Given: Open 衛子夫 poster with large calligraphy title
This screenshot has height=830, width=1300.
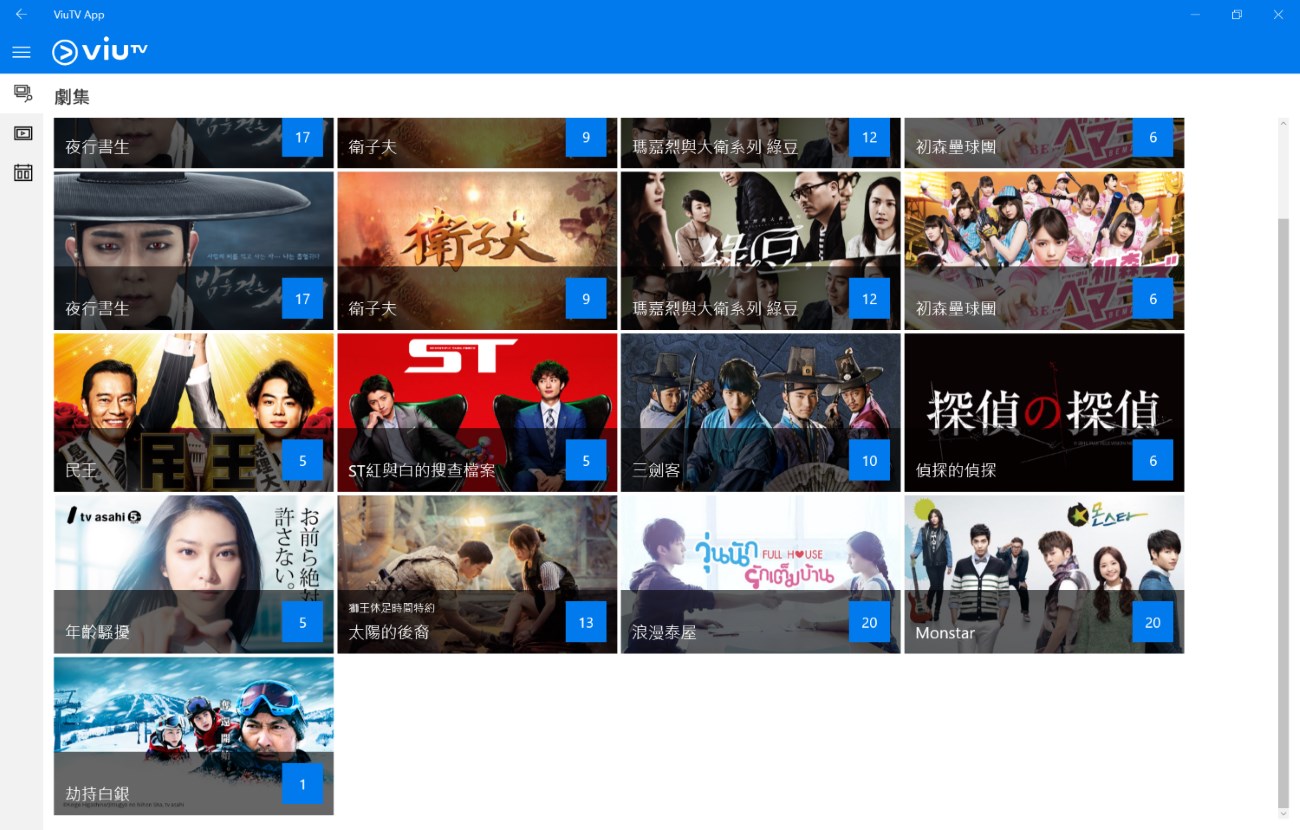Looking at the screenshot, I should (477, 250).
